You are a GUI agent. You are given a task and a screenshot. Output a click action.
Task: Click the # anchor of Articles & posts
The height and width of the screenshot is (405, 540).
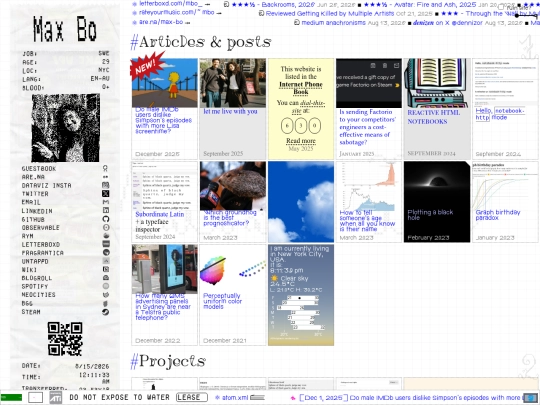[x=134, y=42]
